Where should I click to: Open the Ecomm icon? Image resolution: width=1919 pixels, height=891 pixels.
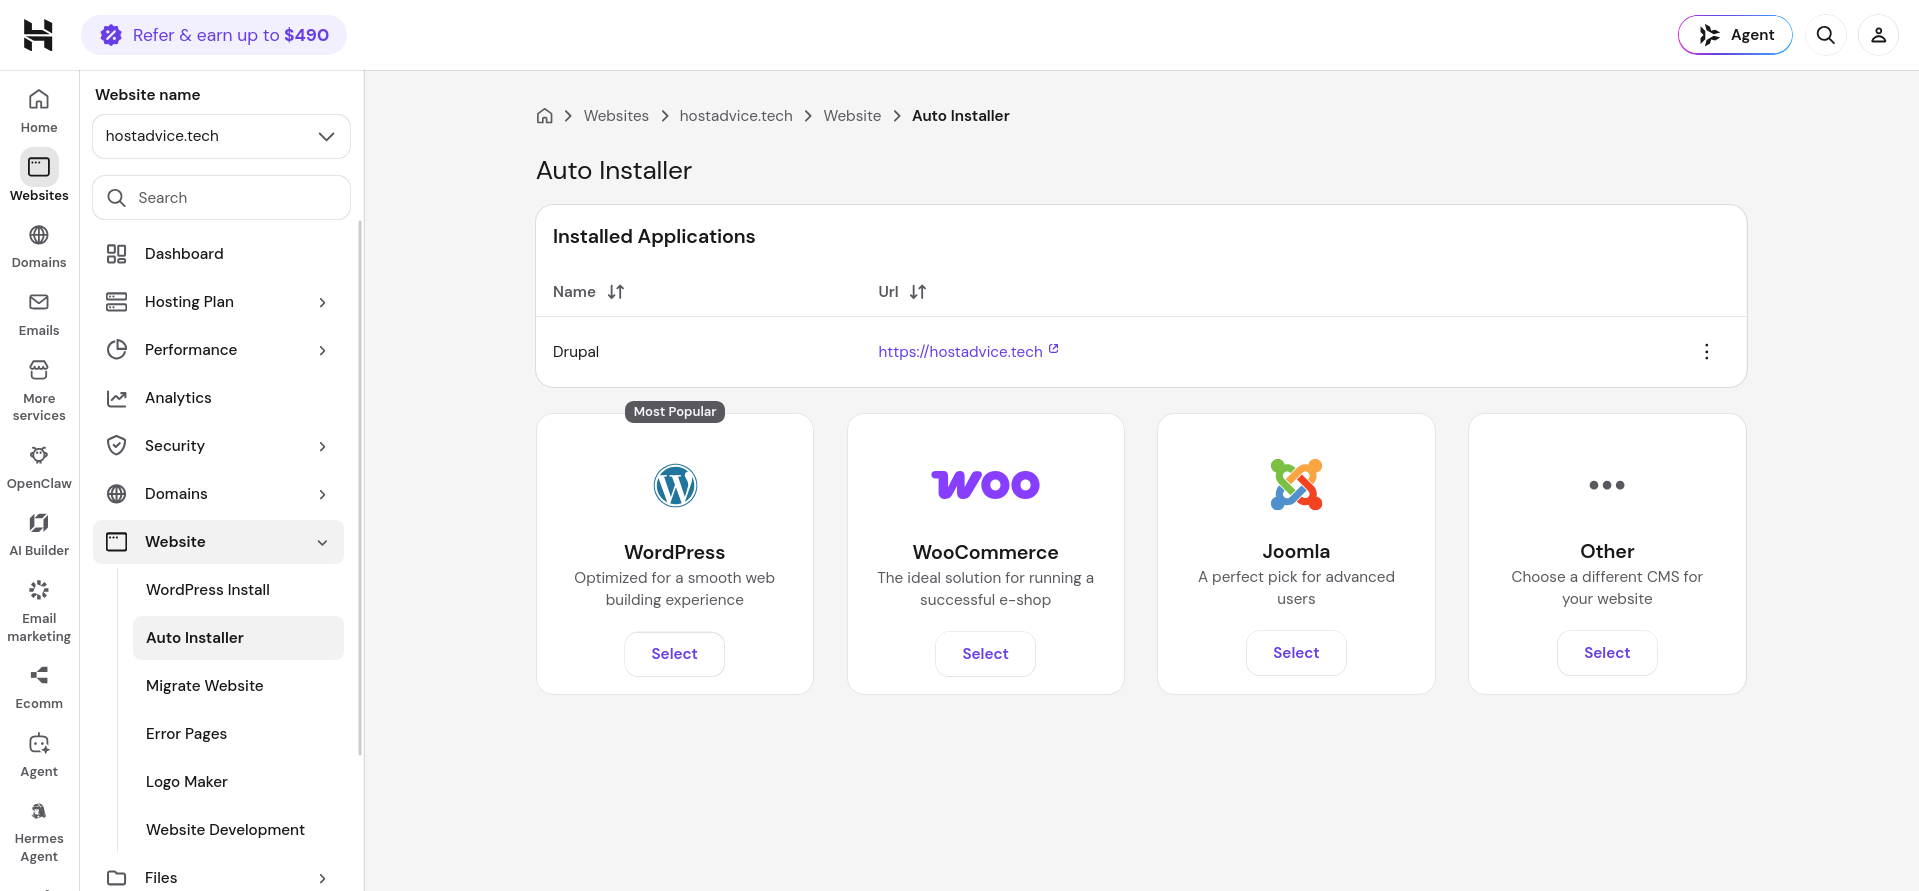[x=39, y=675]
